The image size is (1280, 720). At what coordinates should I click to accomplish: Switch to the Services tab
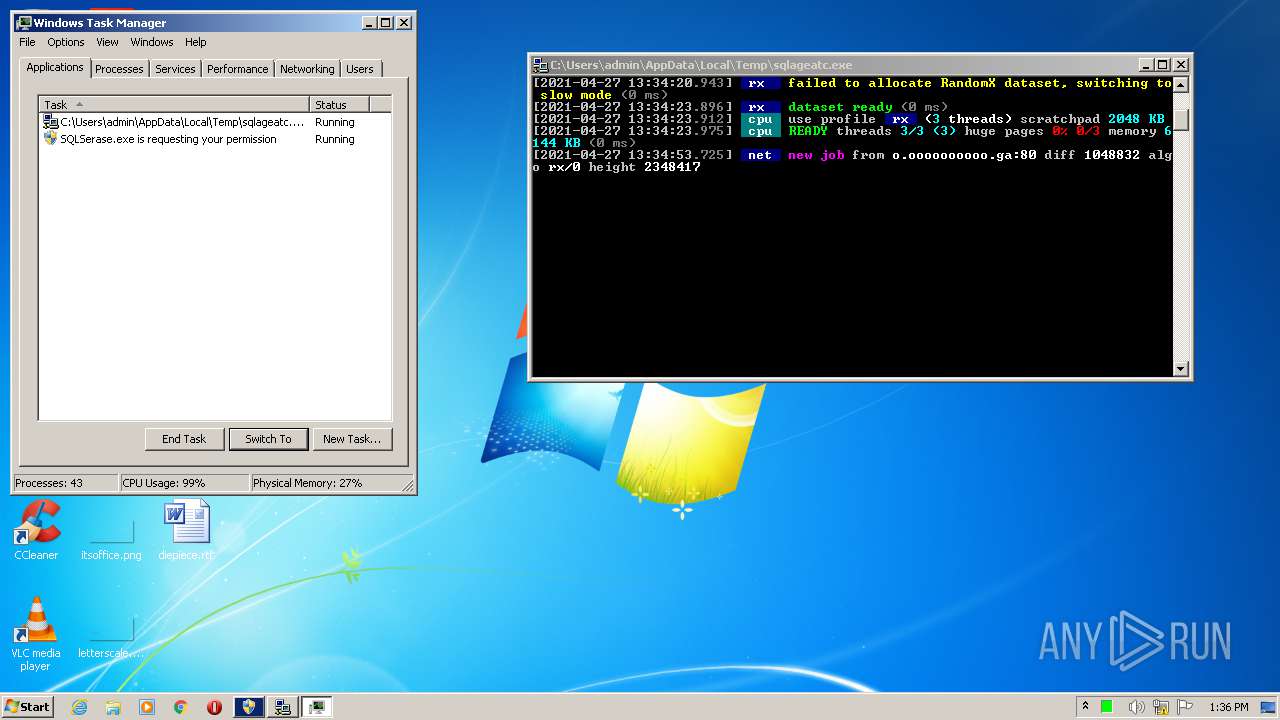[x=175, y=69]
